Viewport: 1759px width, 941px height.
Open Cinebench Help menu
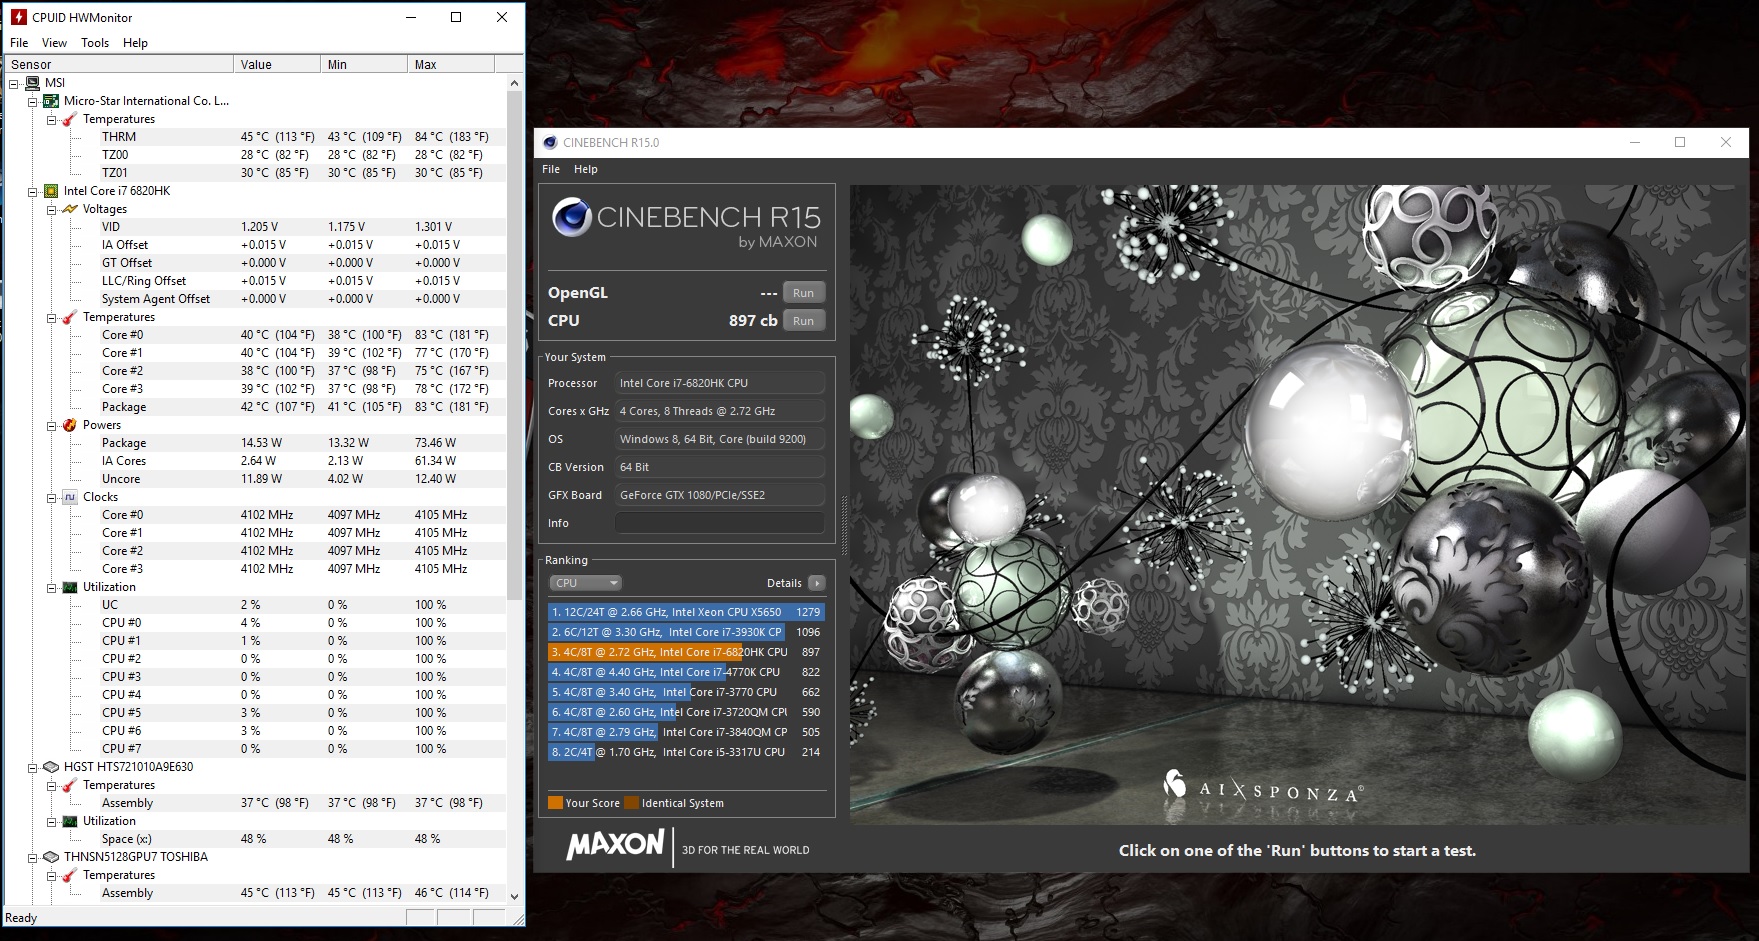point(586,169)
